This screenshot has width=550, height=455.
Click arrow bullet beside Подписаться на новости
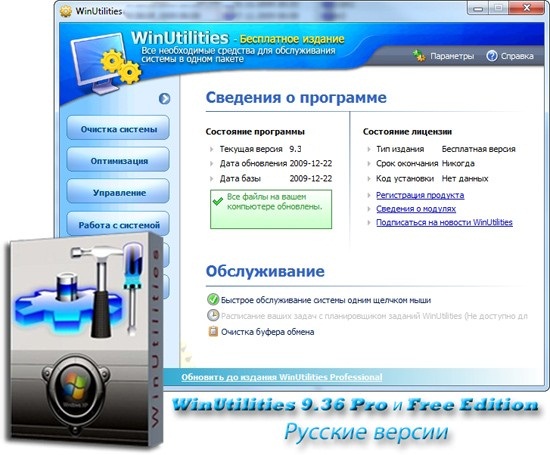point(369,222)
